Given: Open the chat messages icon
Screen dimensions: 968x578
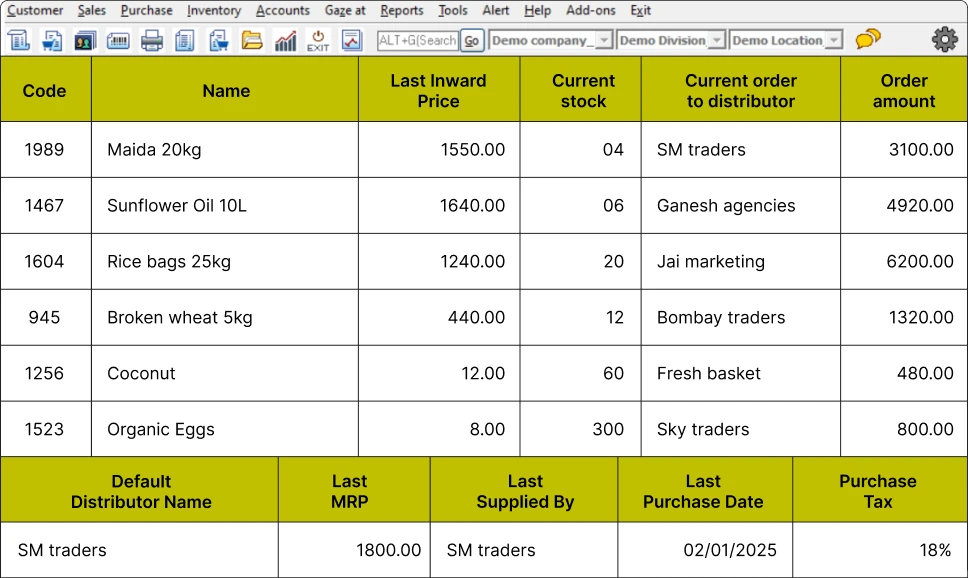Looking at the screenshot, I should point(866,39).
